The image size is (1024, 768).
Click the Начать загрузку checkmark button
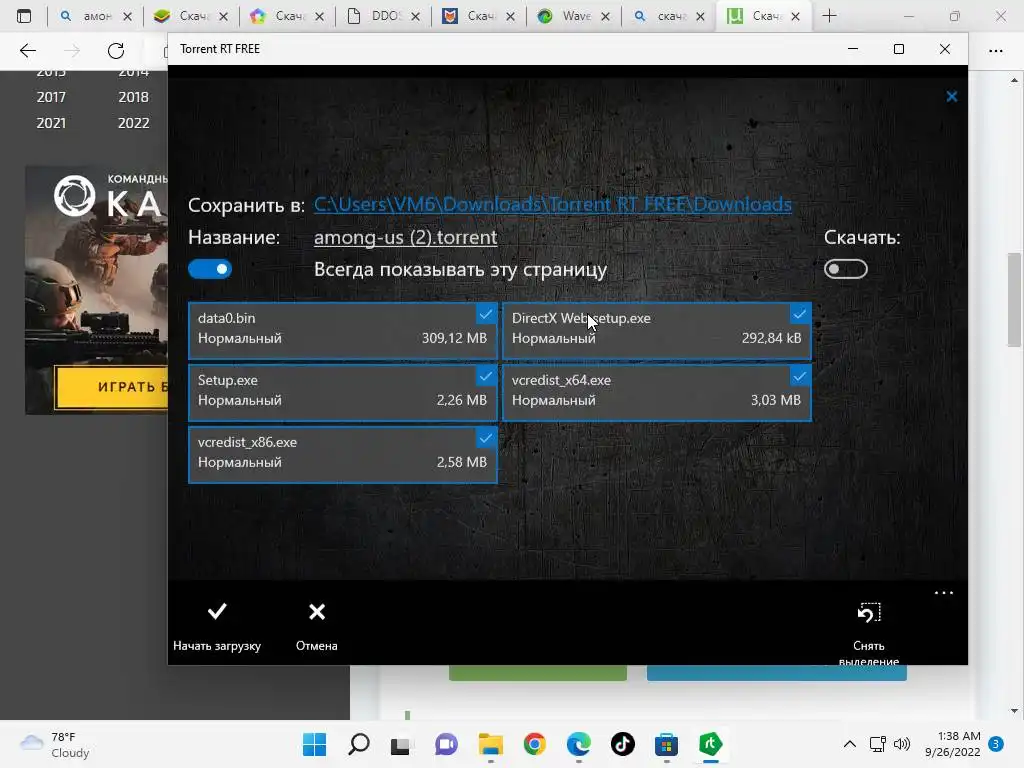tap(217, 626)
